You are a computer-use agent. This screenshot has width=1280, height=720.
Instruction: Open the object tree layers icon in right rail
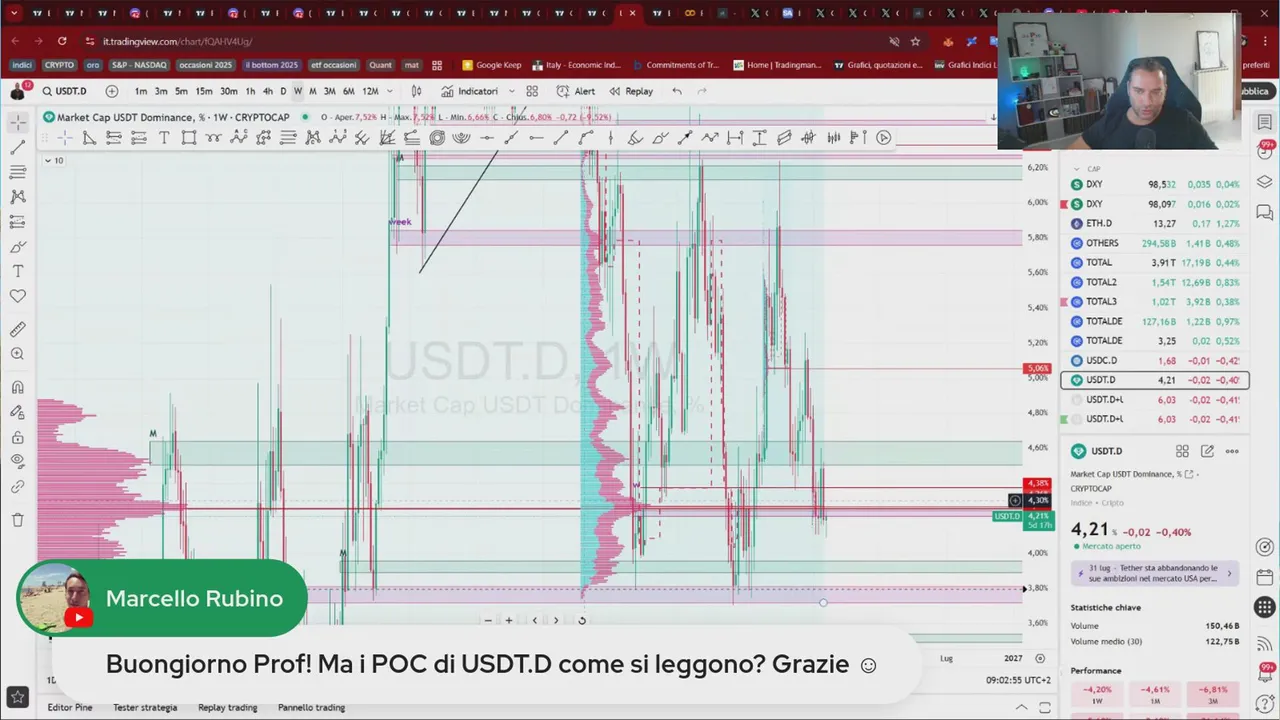point(1265,182)
